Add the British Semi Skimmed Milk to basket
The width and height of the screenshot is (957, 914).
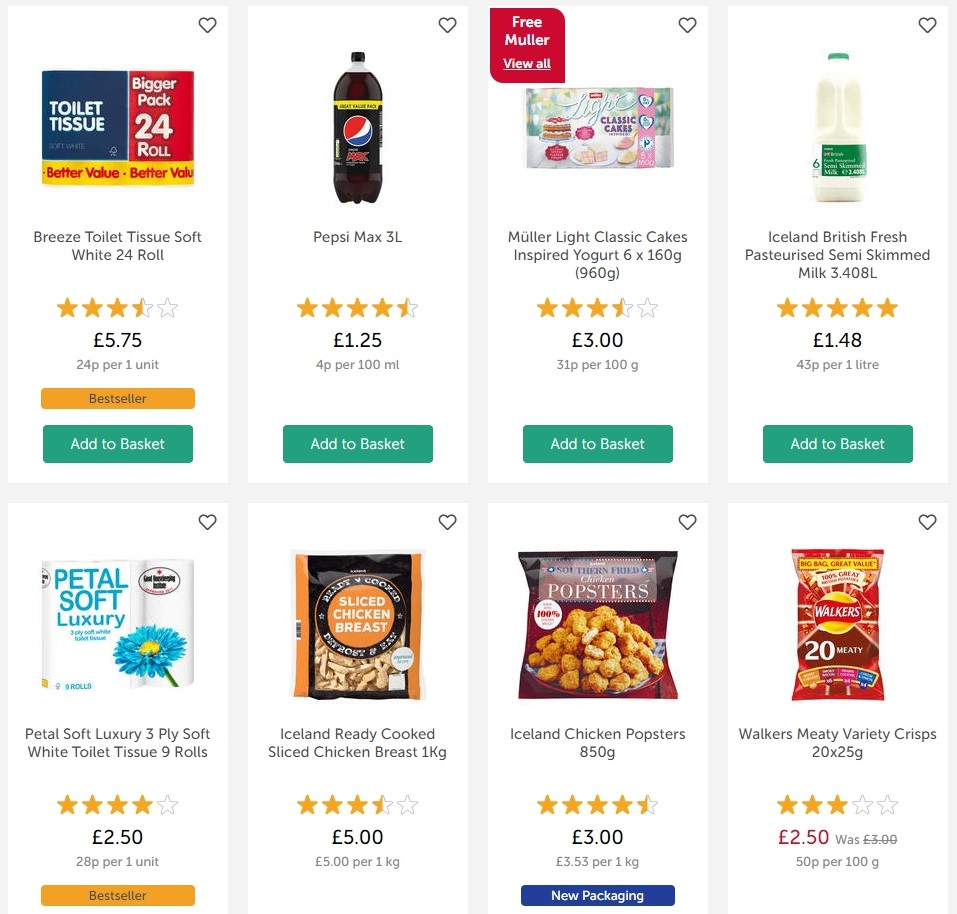coord(837,444)
